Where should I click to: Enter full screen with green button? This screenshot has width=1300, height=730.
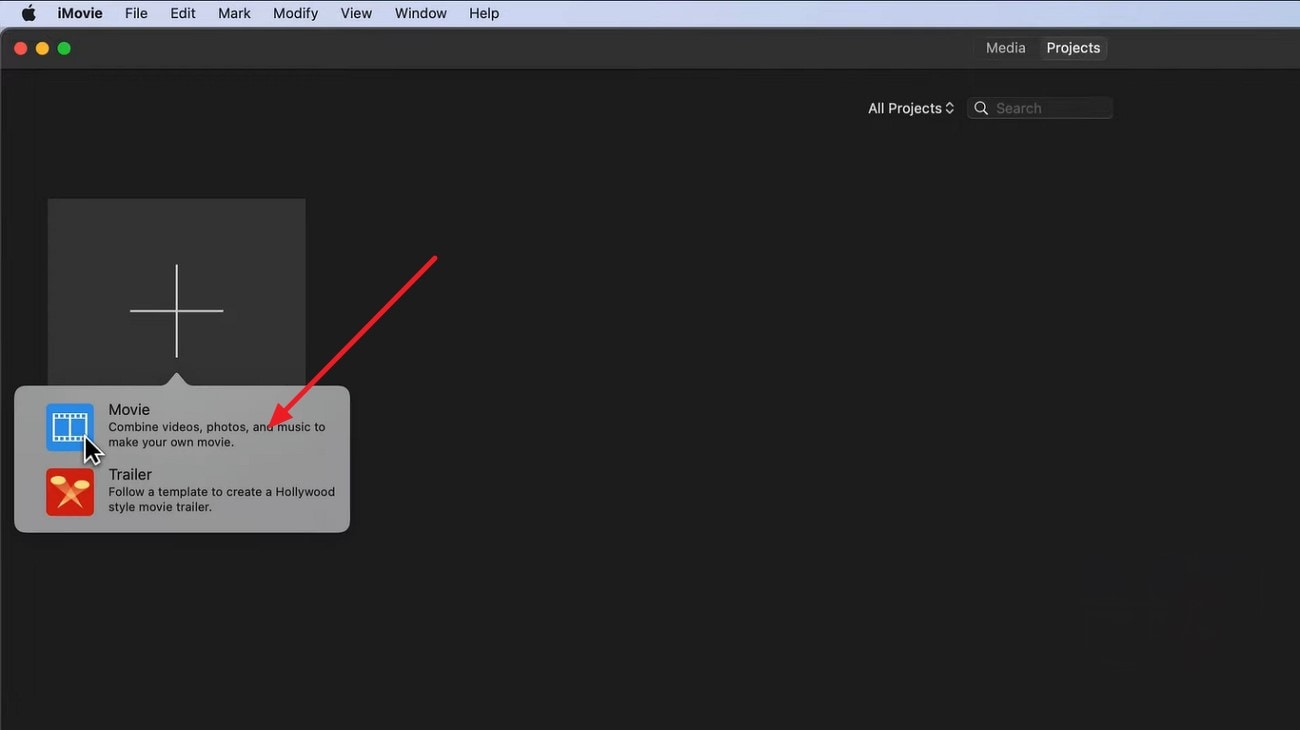[64, 48]
